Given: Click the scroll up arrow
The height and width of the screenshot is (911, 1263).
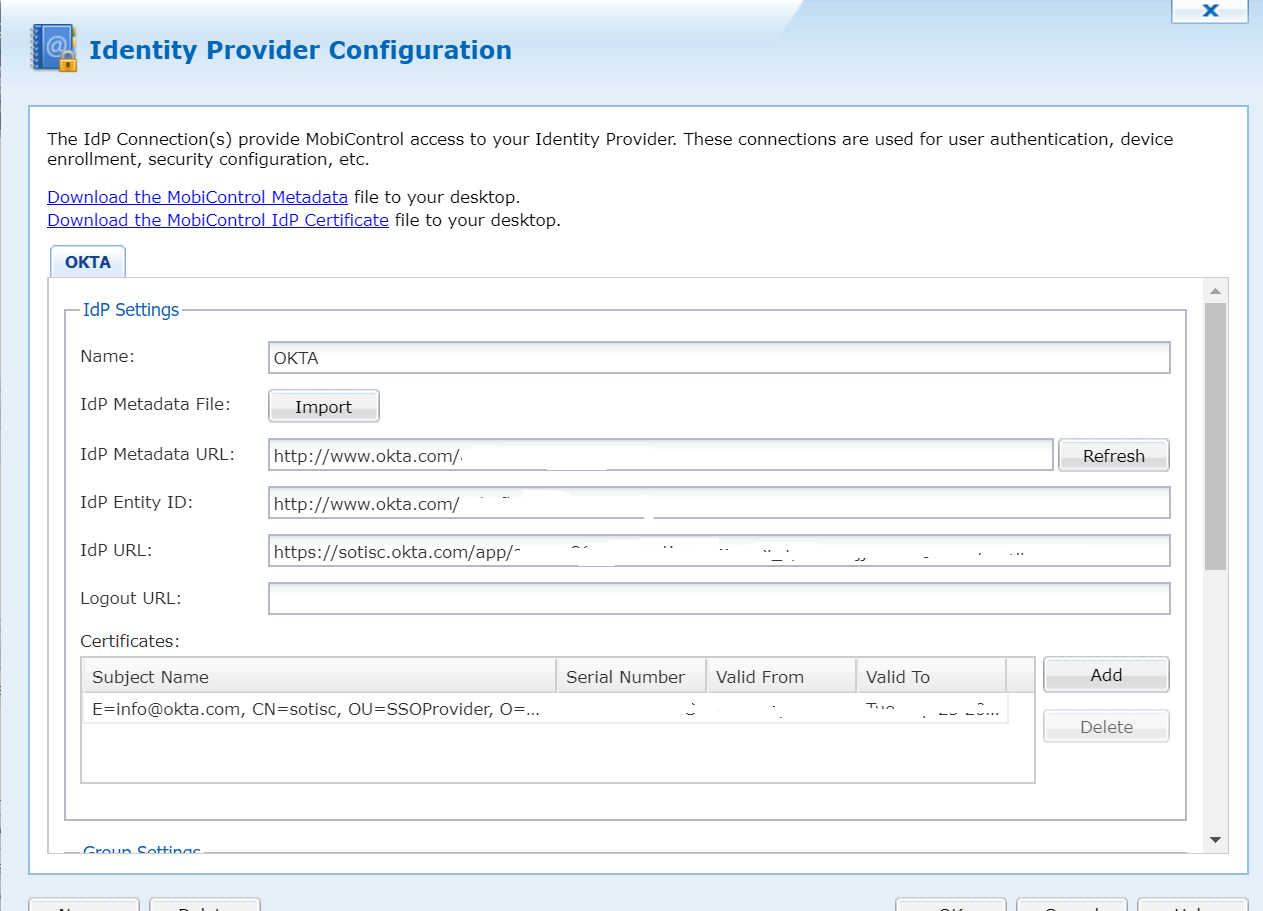Looking at the screenshot, I should pyautogui.click(x=1215, y=292).
